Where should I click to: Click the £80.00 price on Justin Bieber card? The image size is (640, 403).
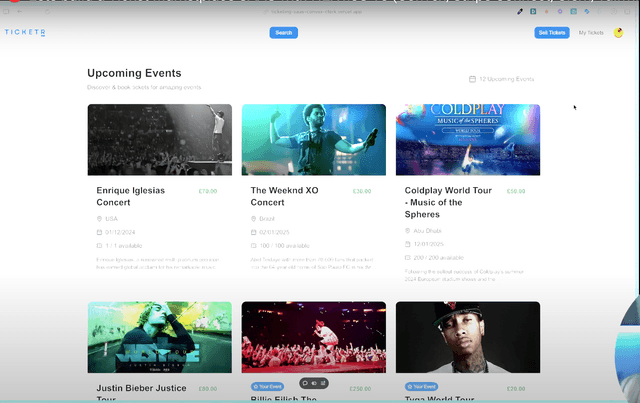click(208, 389)
